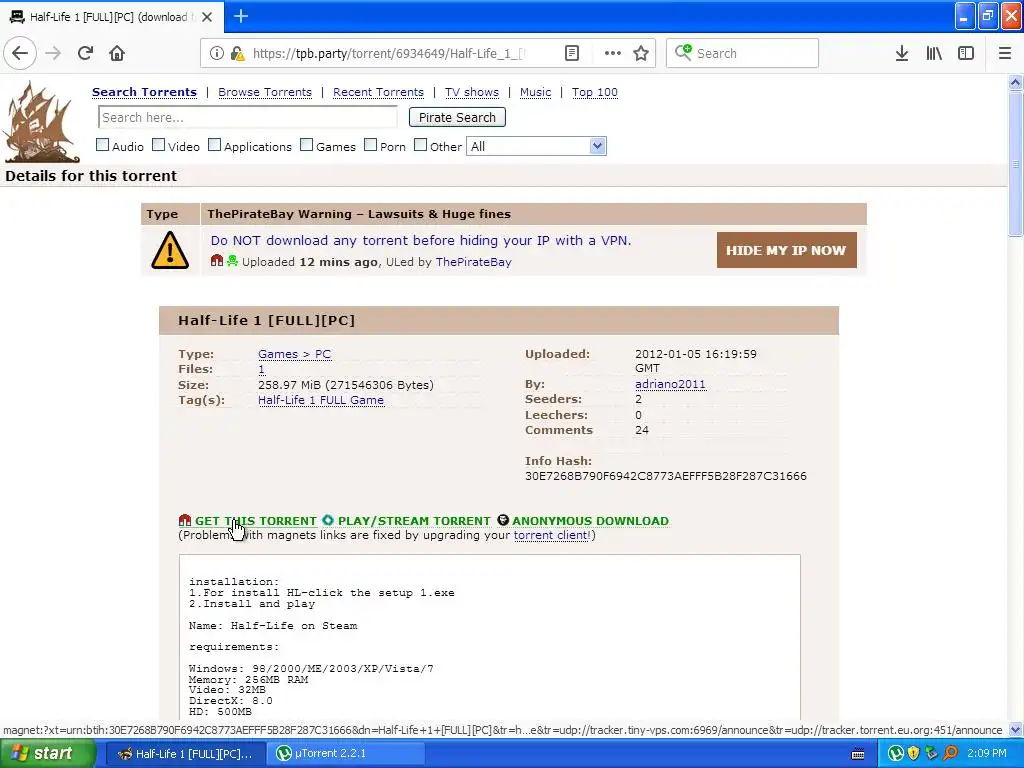1024x768 pixels.
Task: Open Top 100 menu link
Action: click(595, 92)
